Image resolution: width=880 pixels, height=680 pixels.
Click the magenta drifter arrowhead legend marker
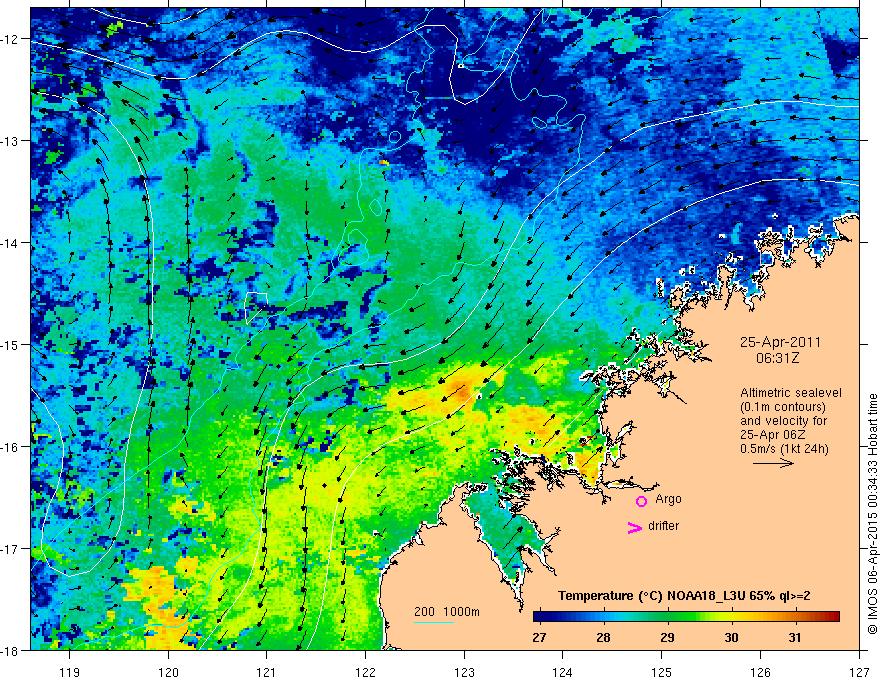(635, 527)
